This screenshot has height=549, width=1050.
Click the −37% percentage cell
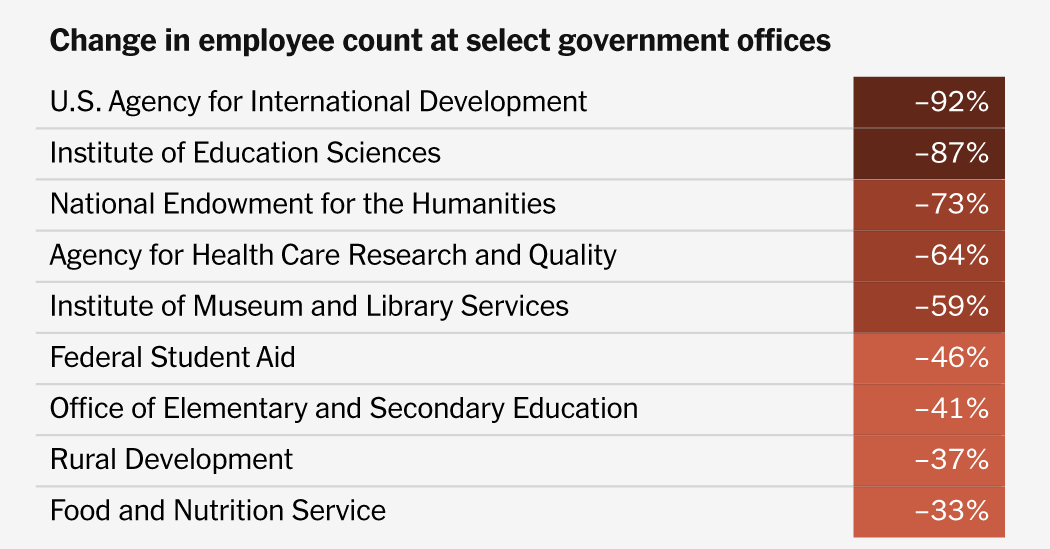click(x=929, y=459)
